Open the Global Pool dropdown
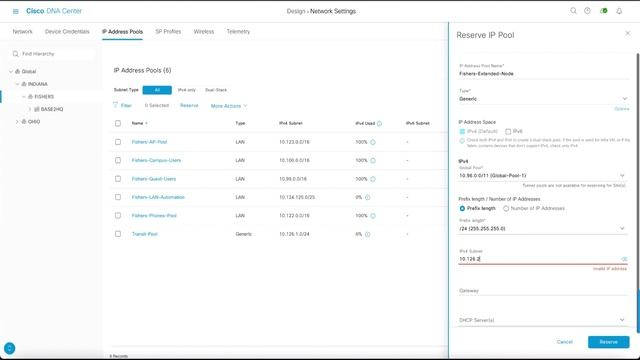640x360 pixels. (542, 176)
